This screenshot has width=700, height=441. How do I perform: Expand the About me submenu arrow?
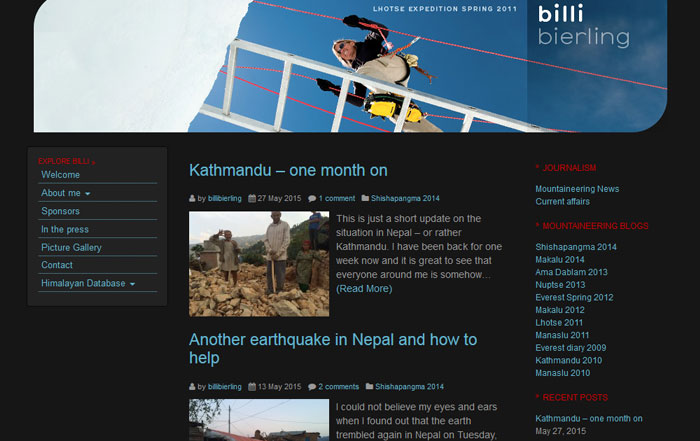[x=88, y=194]
